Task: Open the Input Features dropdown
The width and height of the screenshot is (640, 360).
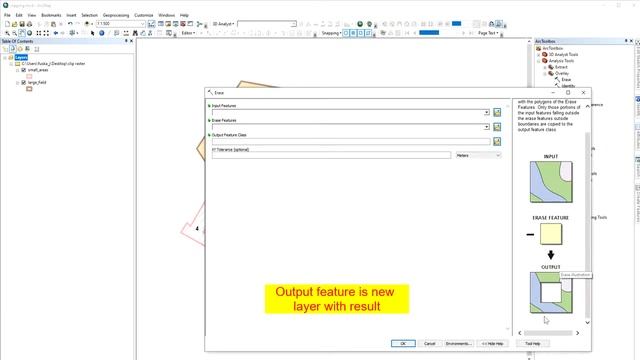Action: click(487, 112)
